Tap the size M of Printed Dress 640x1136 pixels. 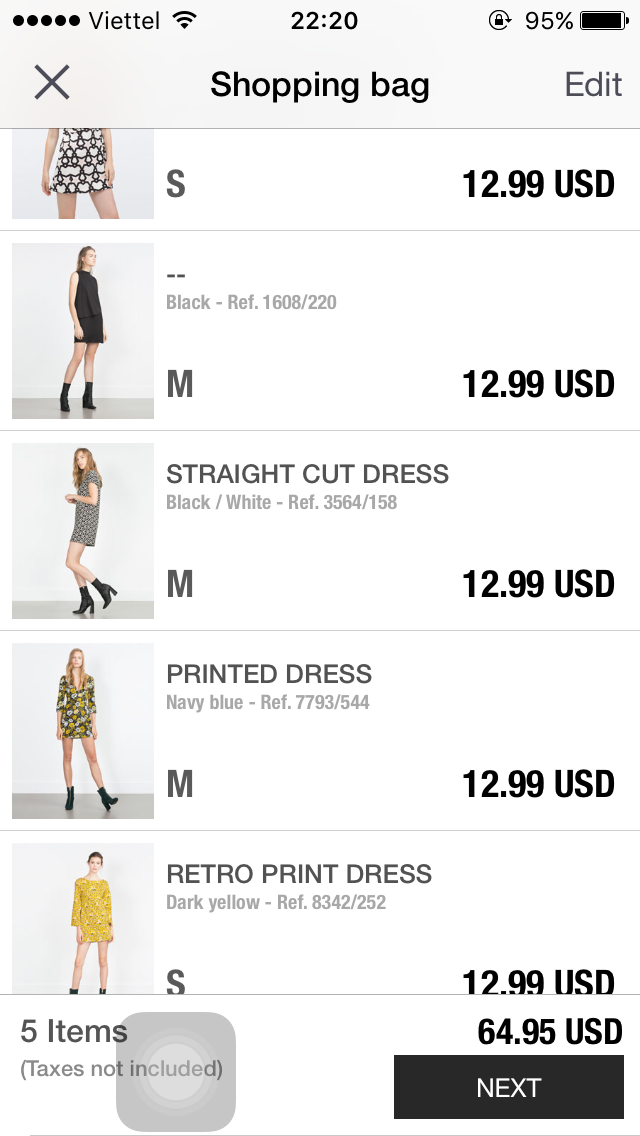coord(180,784)
